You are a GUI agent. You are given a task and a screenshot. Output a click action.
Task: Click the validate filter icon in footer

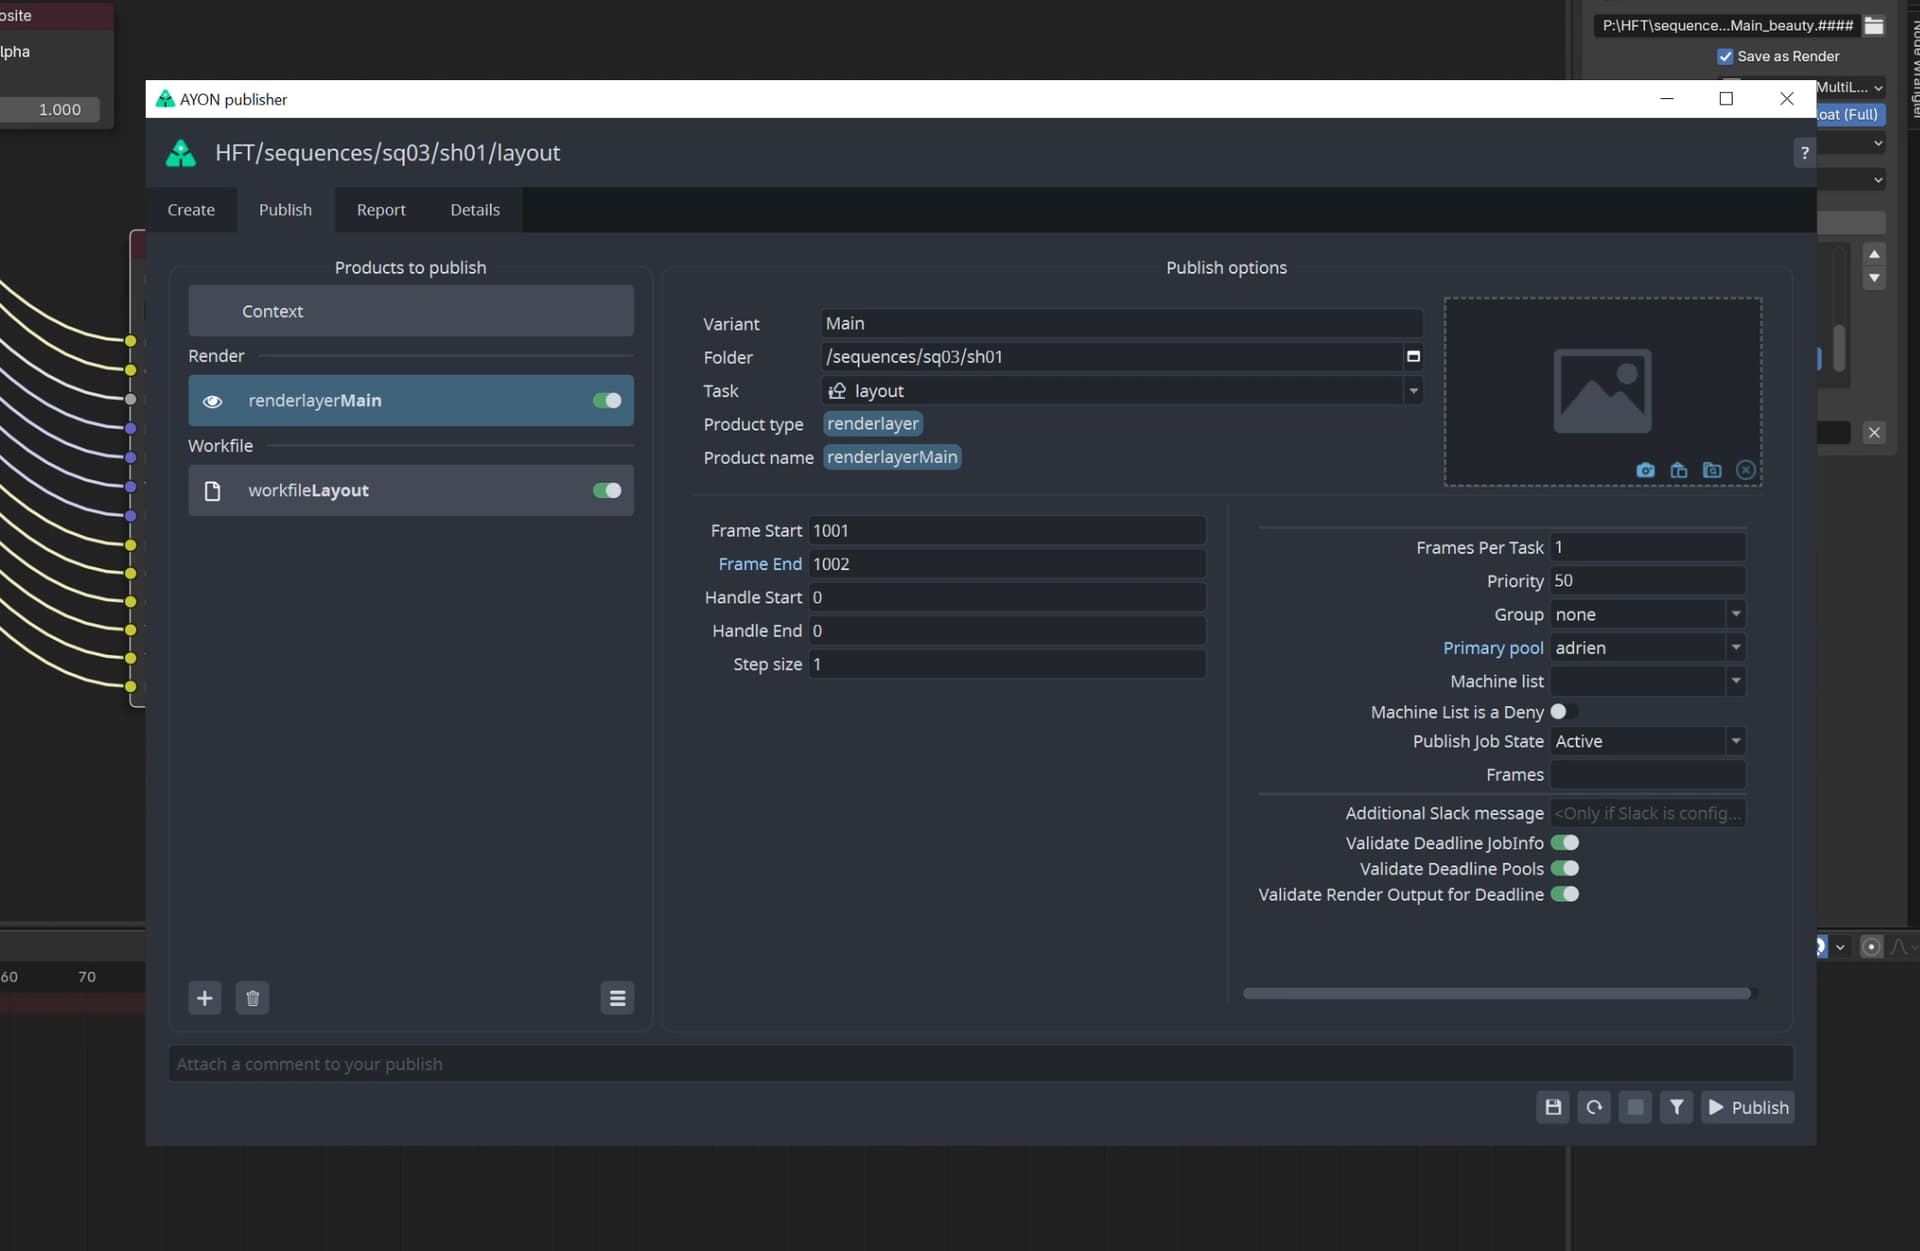coord(1676,1107)
